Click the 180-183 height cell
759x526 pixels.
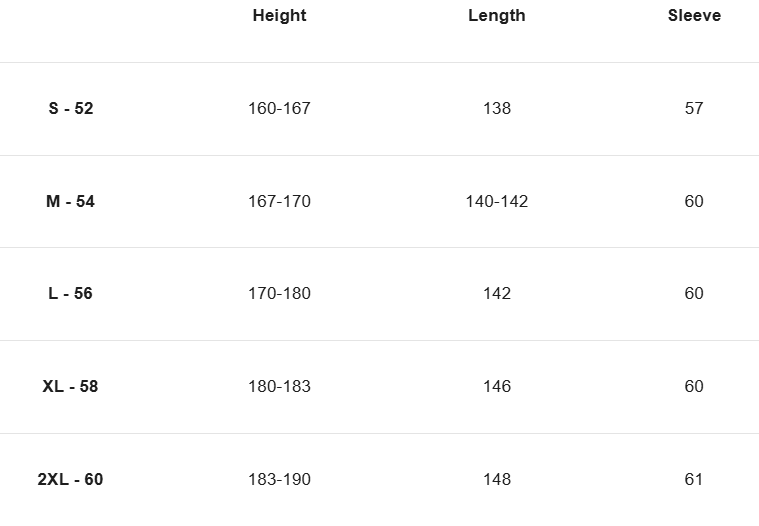(x=279, y=386)
